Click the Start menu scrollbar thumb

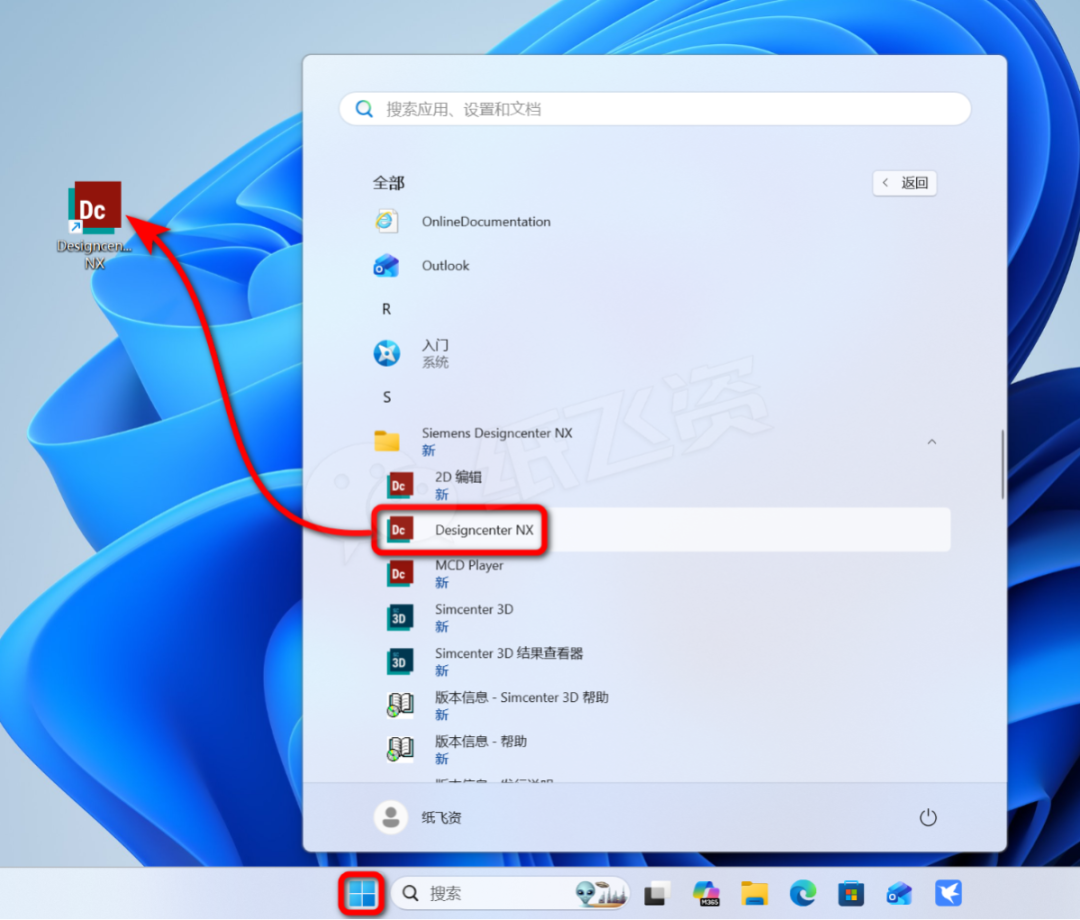(1002, 464)
